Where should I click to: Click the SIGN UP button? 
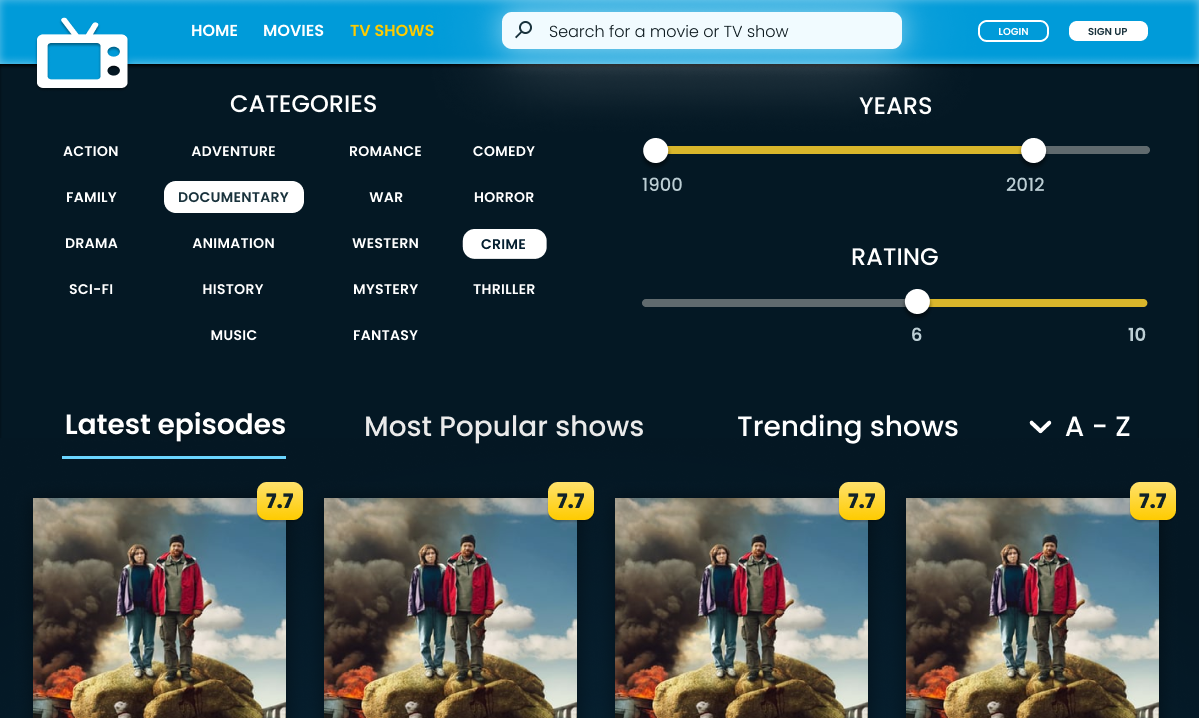1107,30
